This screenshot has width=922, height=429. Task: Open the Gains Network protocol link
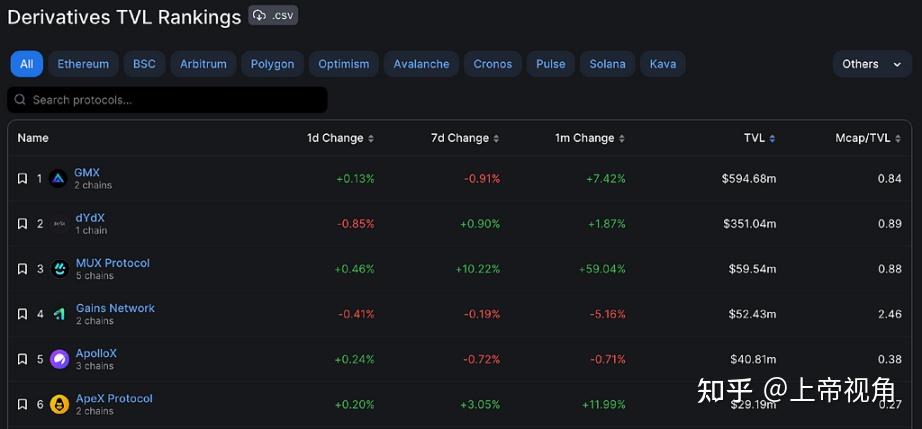click(x=115, y=308)
